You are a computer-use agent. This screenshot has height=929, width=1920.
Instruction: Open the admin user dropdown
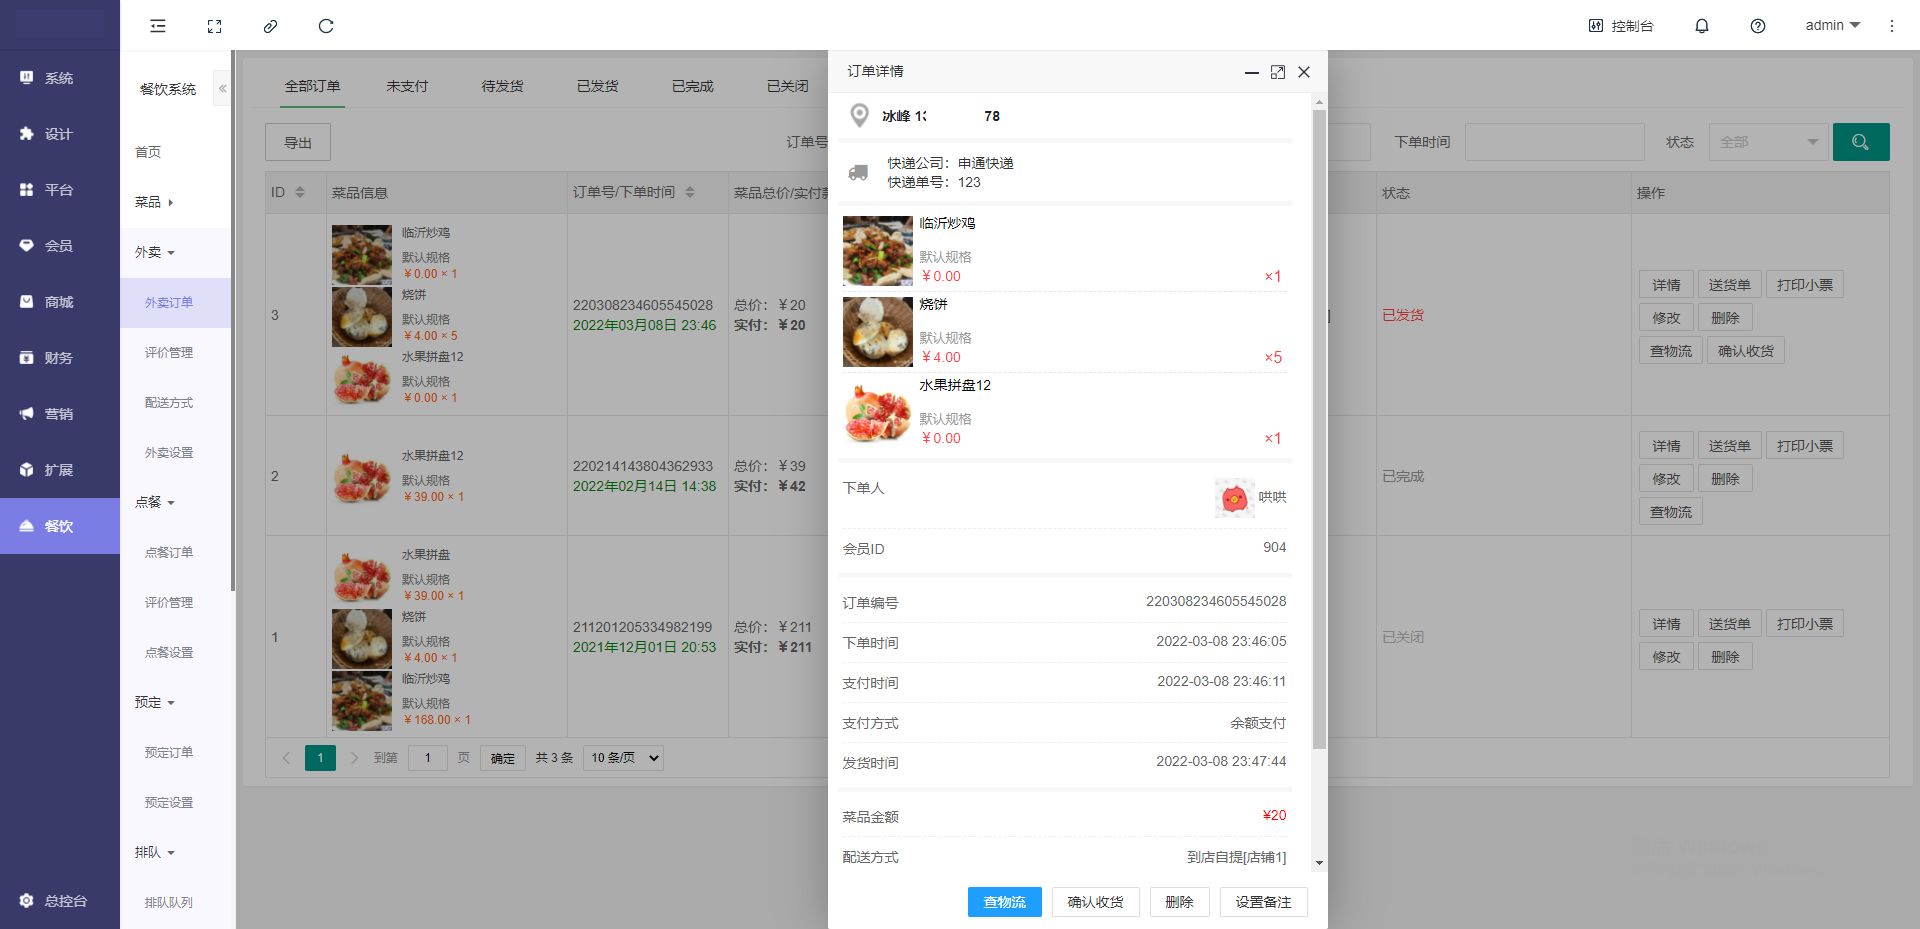tap(1832, 26)
